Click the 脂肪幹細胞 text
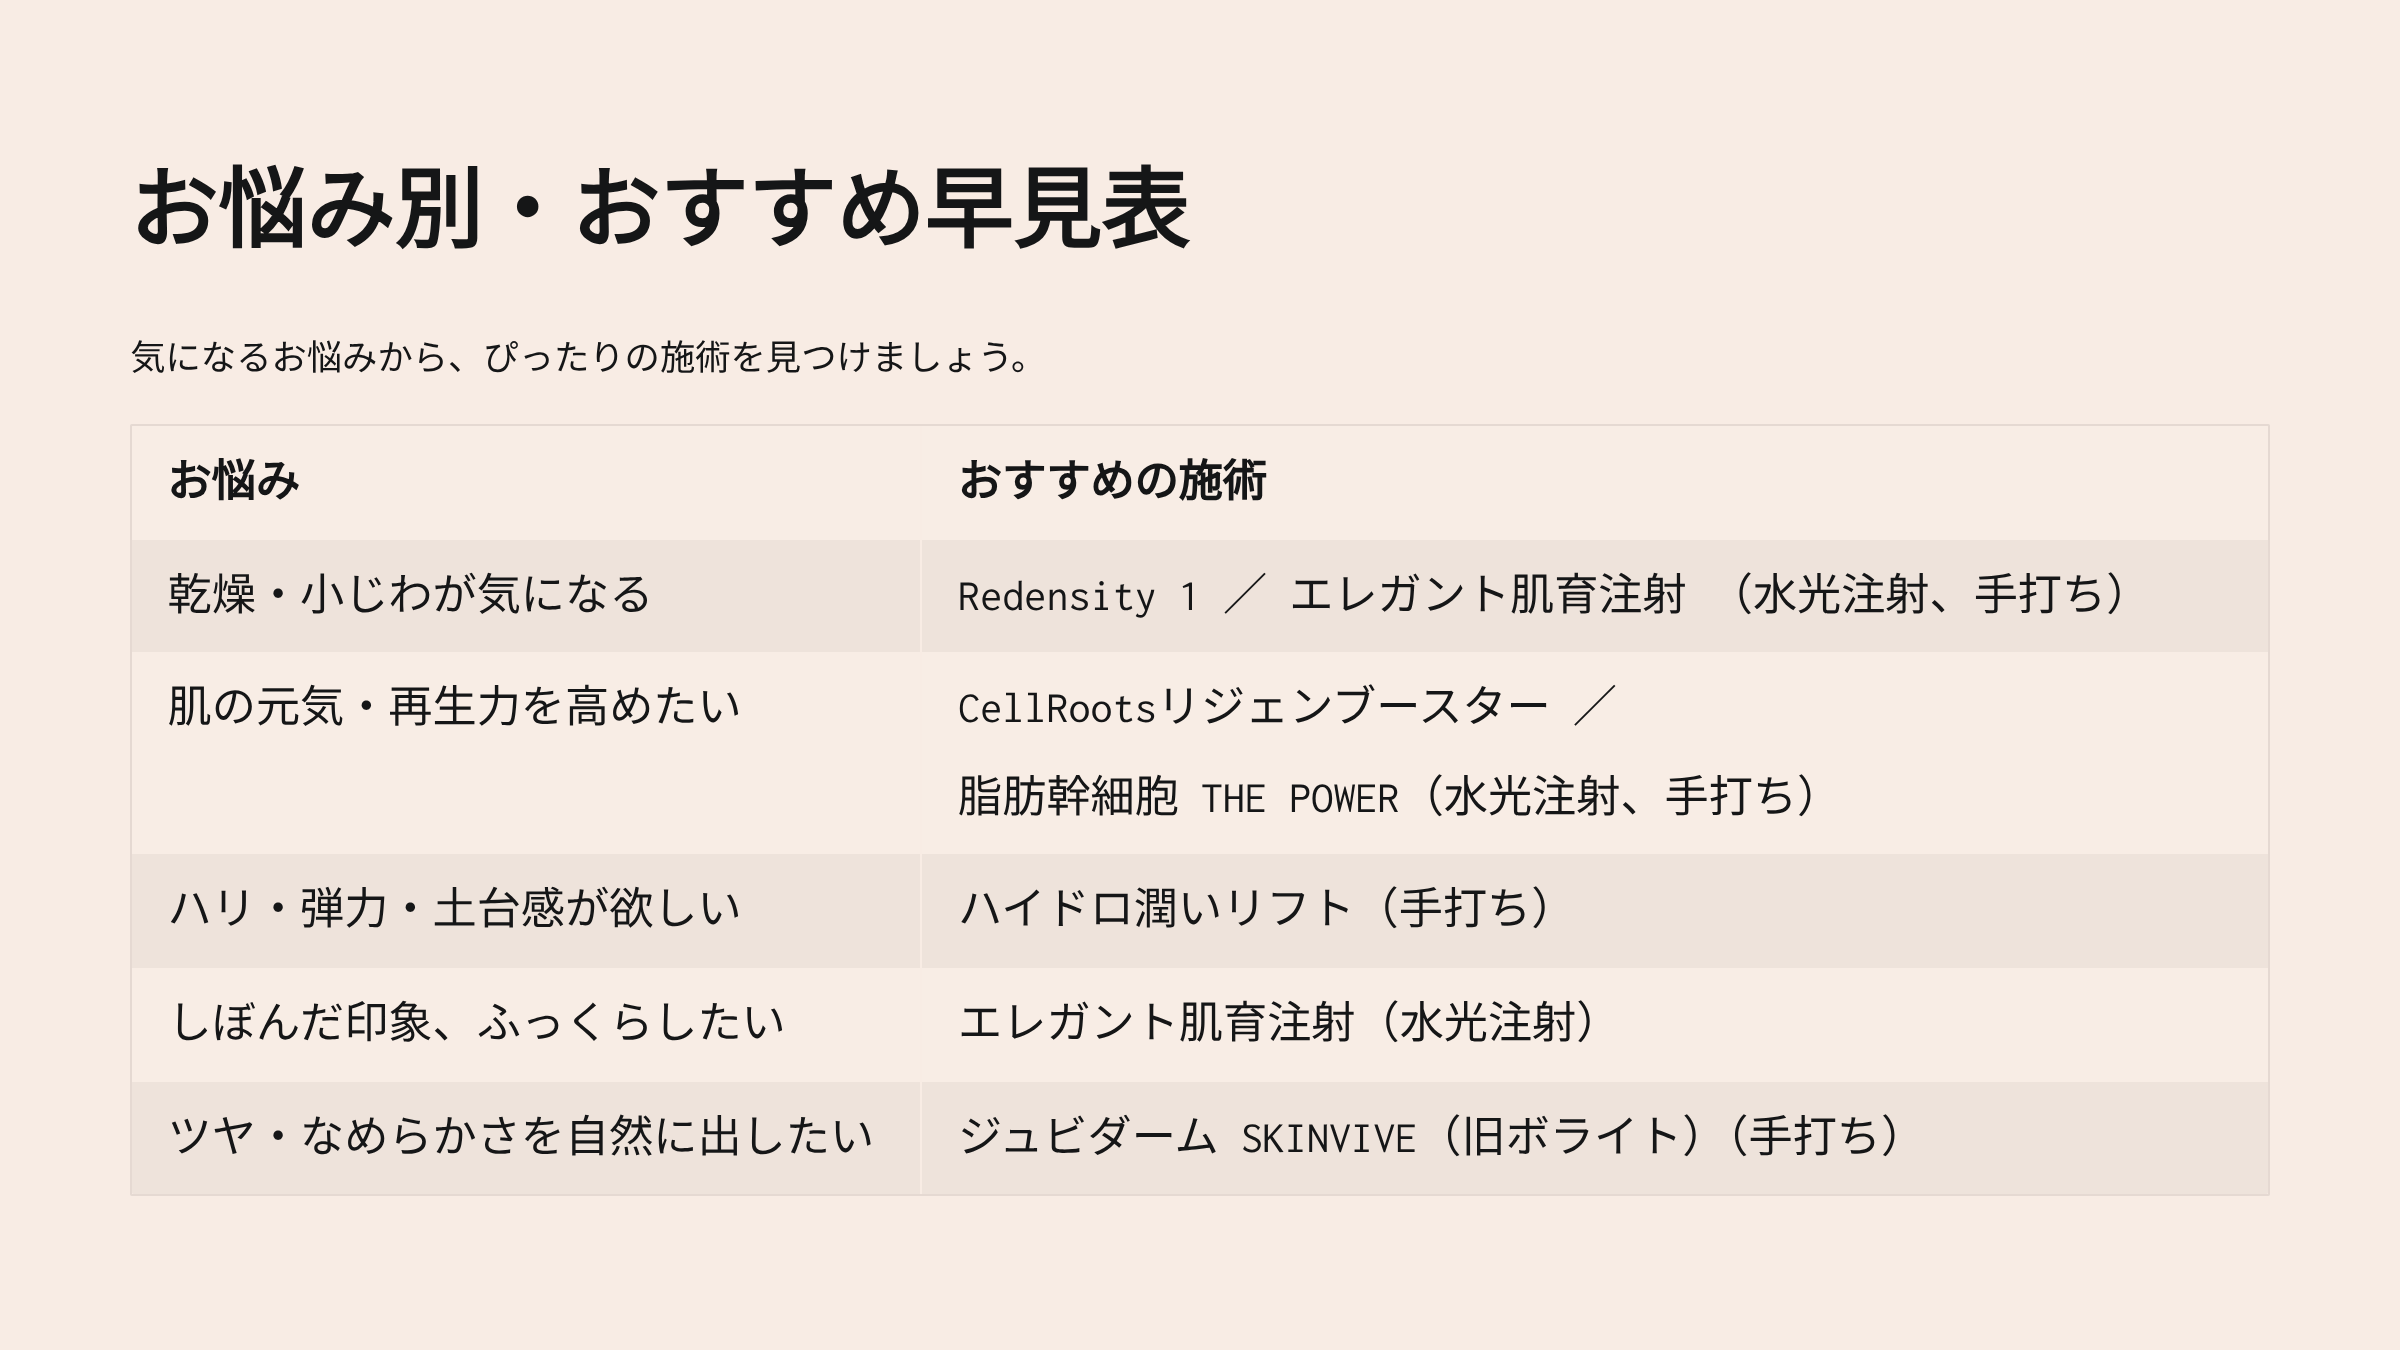The image size is (2400, 1350). point(1067,797)
